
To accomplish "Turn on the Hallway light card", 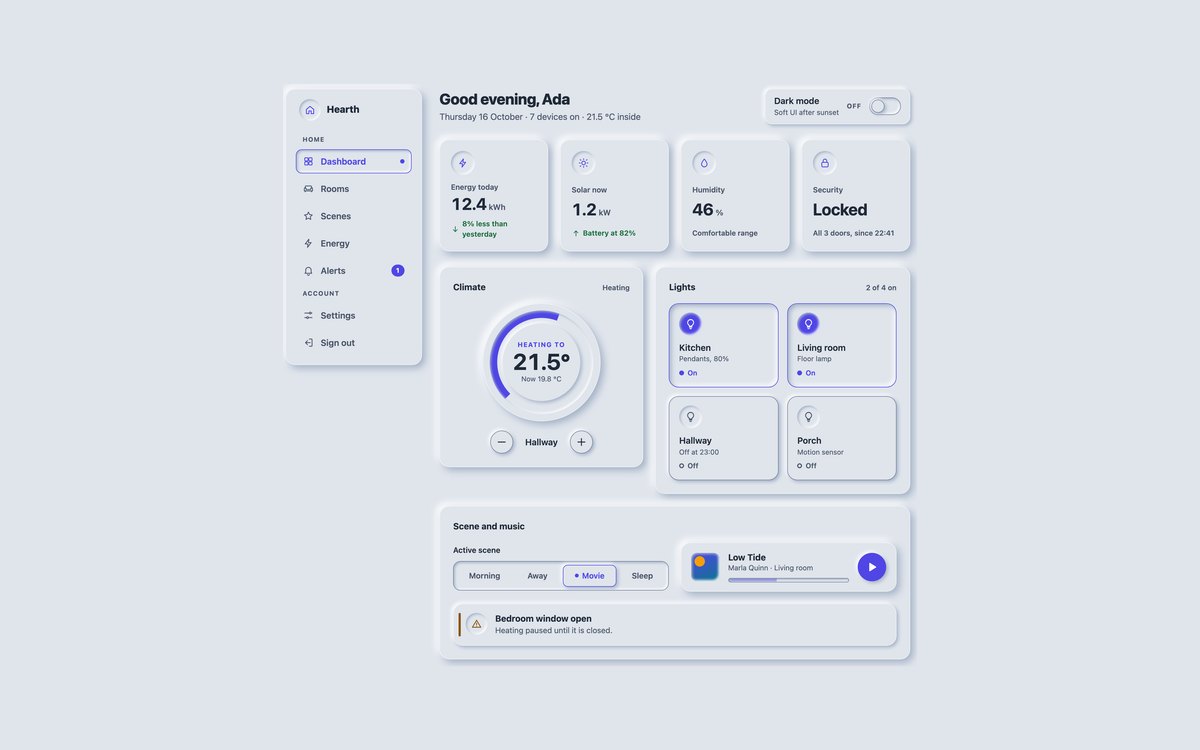I will pos(723,438).
